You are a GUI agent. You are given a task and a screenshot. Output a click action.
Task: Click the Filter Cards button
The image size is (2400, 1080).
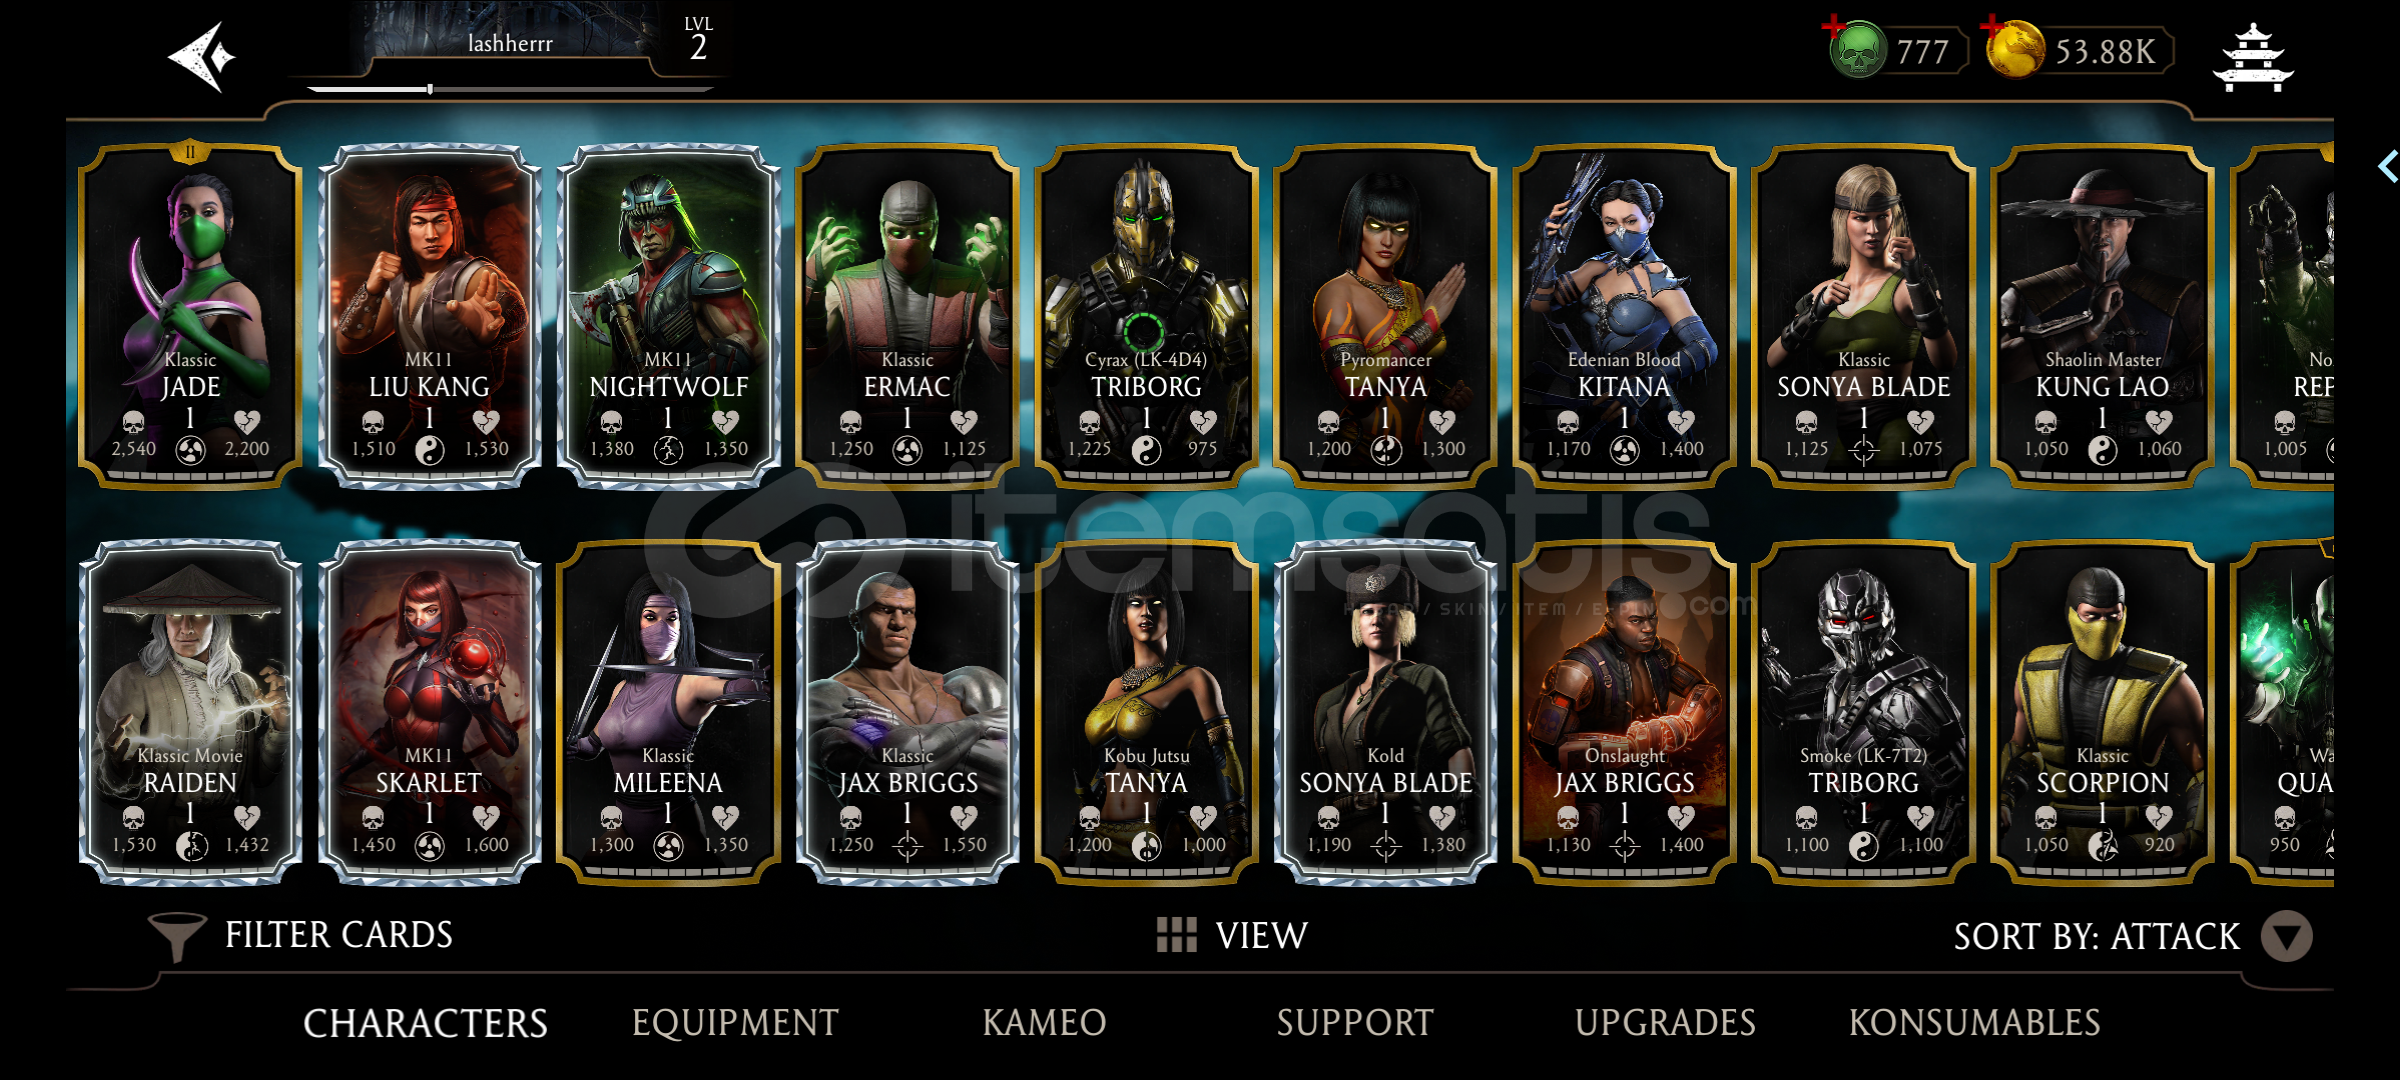(301, 936)
